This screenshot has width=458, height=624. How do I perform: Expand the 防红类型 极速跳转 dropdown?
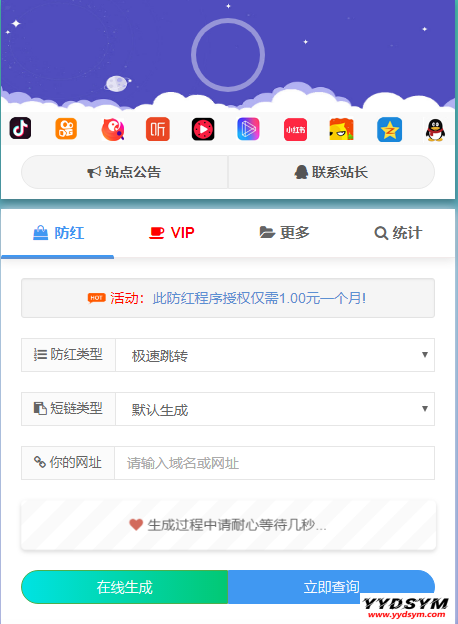point(275,355)
